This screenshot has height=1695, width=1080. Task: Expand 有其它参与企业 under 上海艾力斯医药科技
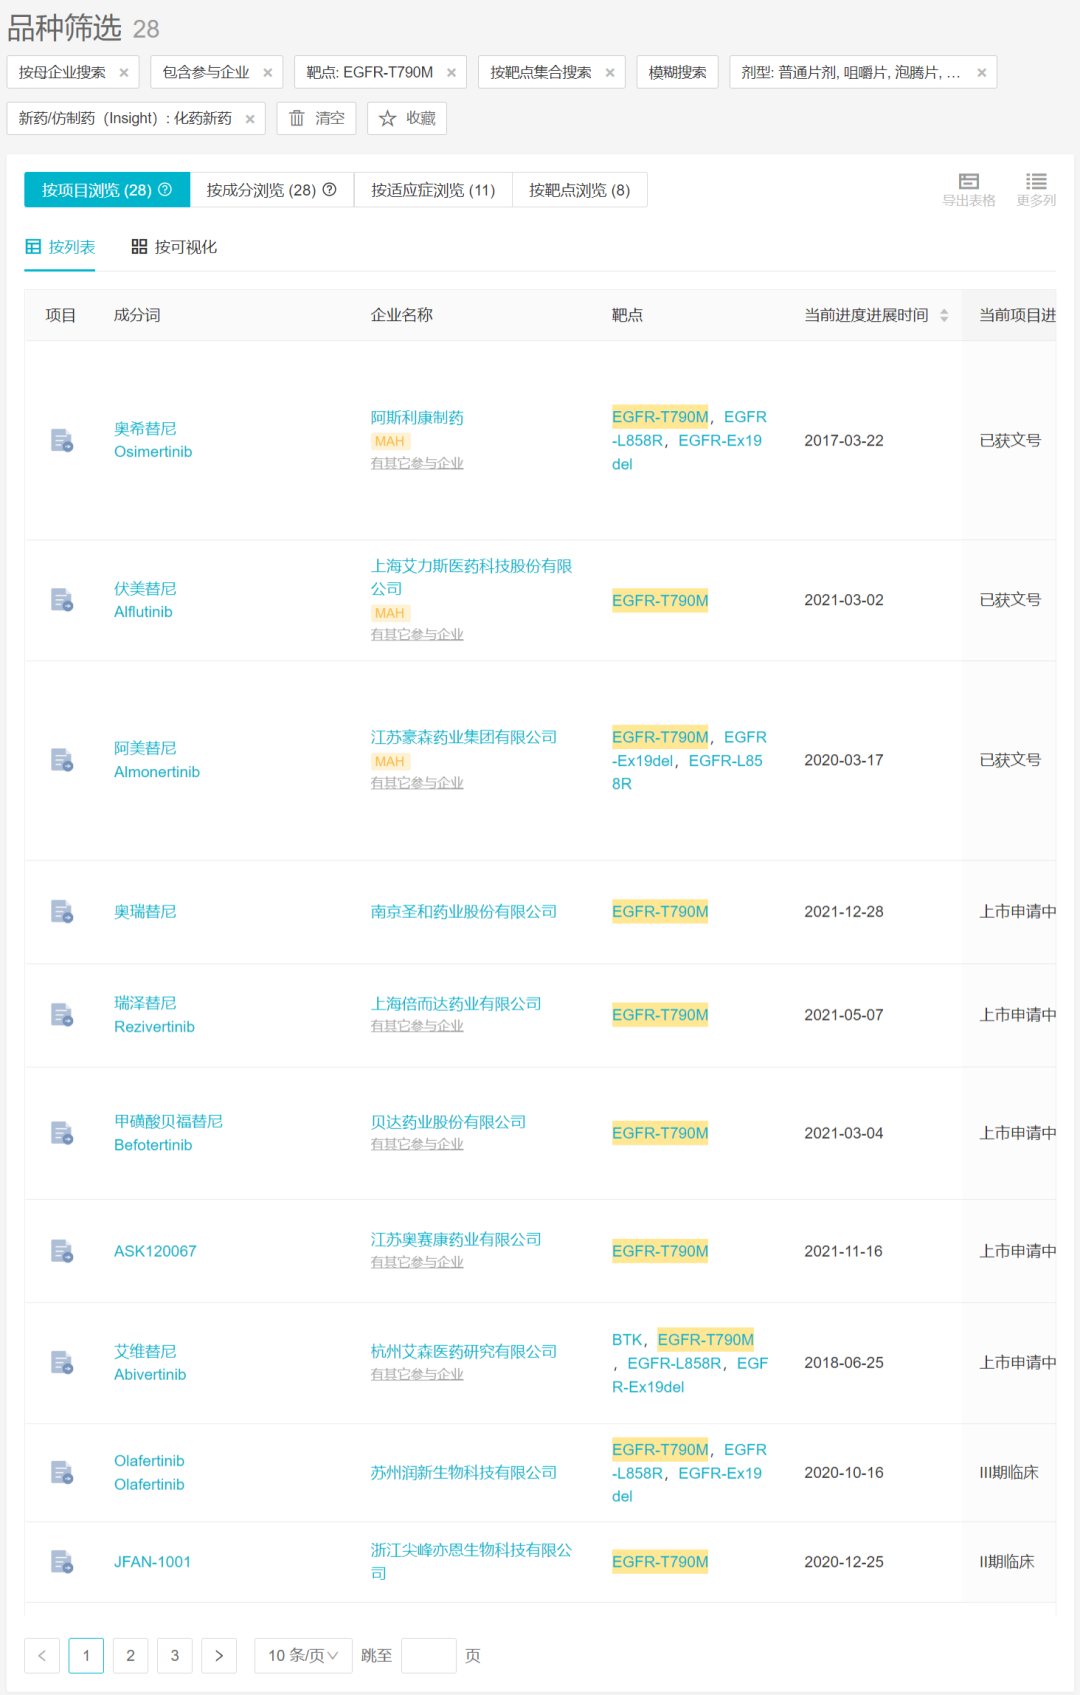417,634
